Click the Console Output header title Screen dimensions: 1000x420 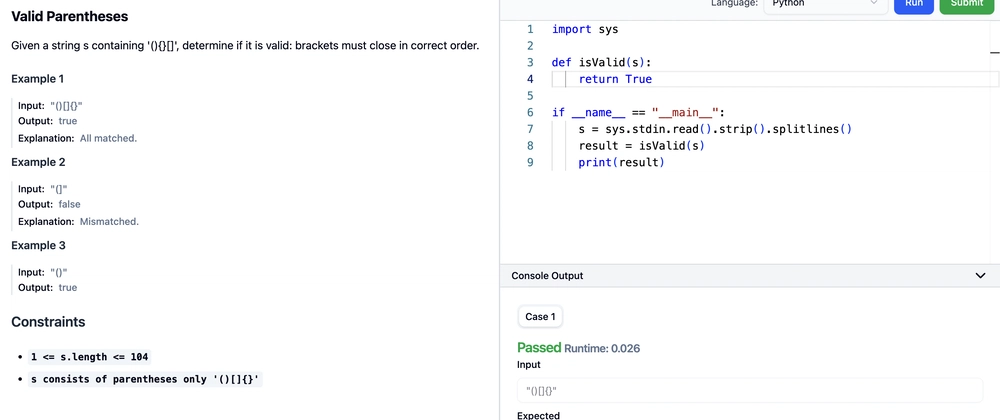coord(547,276)
